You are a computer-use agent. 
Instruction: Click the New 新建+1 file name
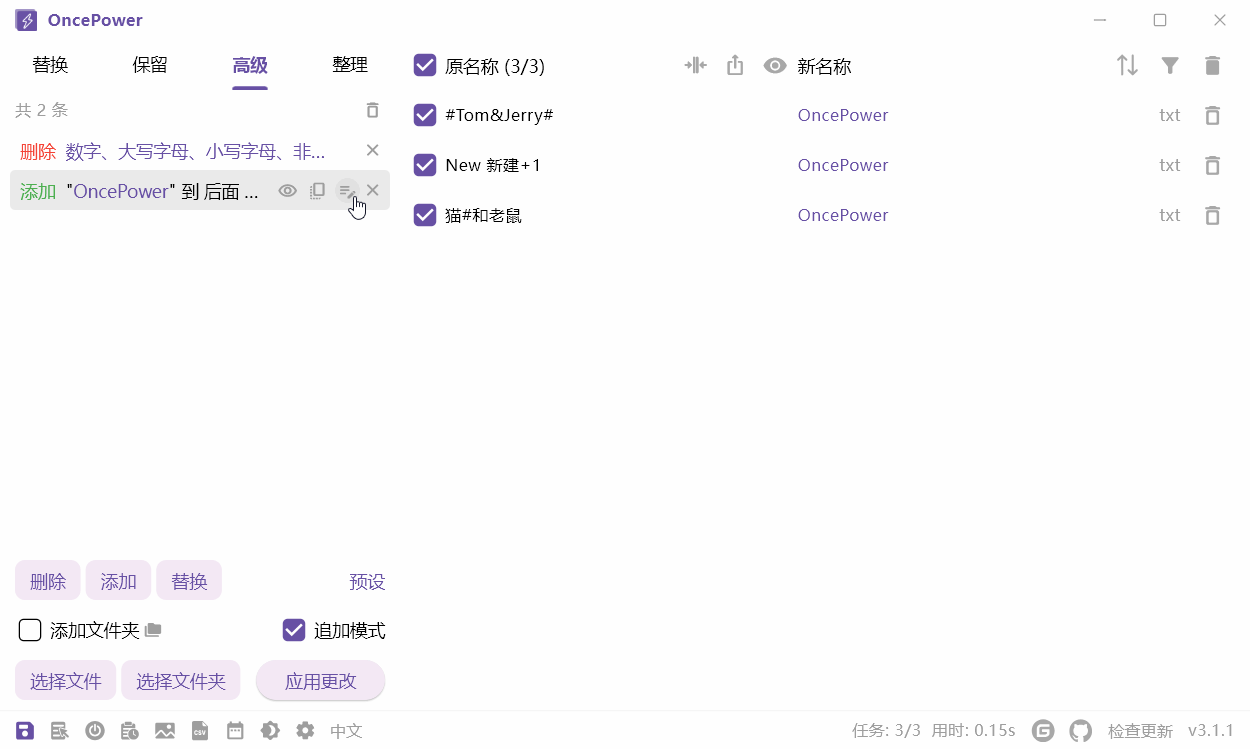pyautogui.click(x=493, y=165)
